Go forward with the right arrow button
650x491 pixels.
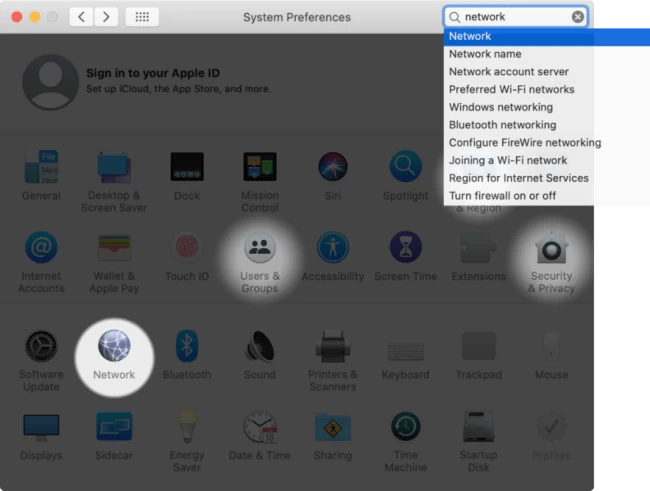[106, 17]
